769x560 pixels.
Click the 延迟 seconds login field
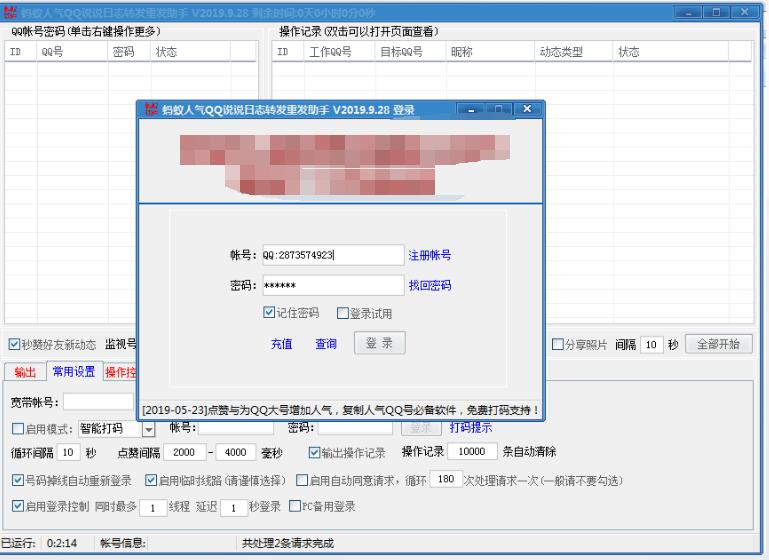tap(233, 508)
